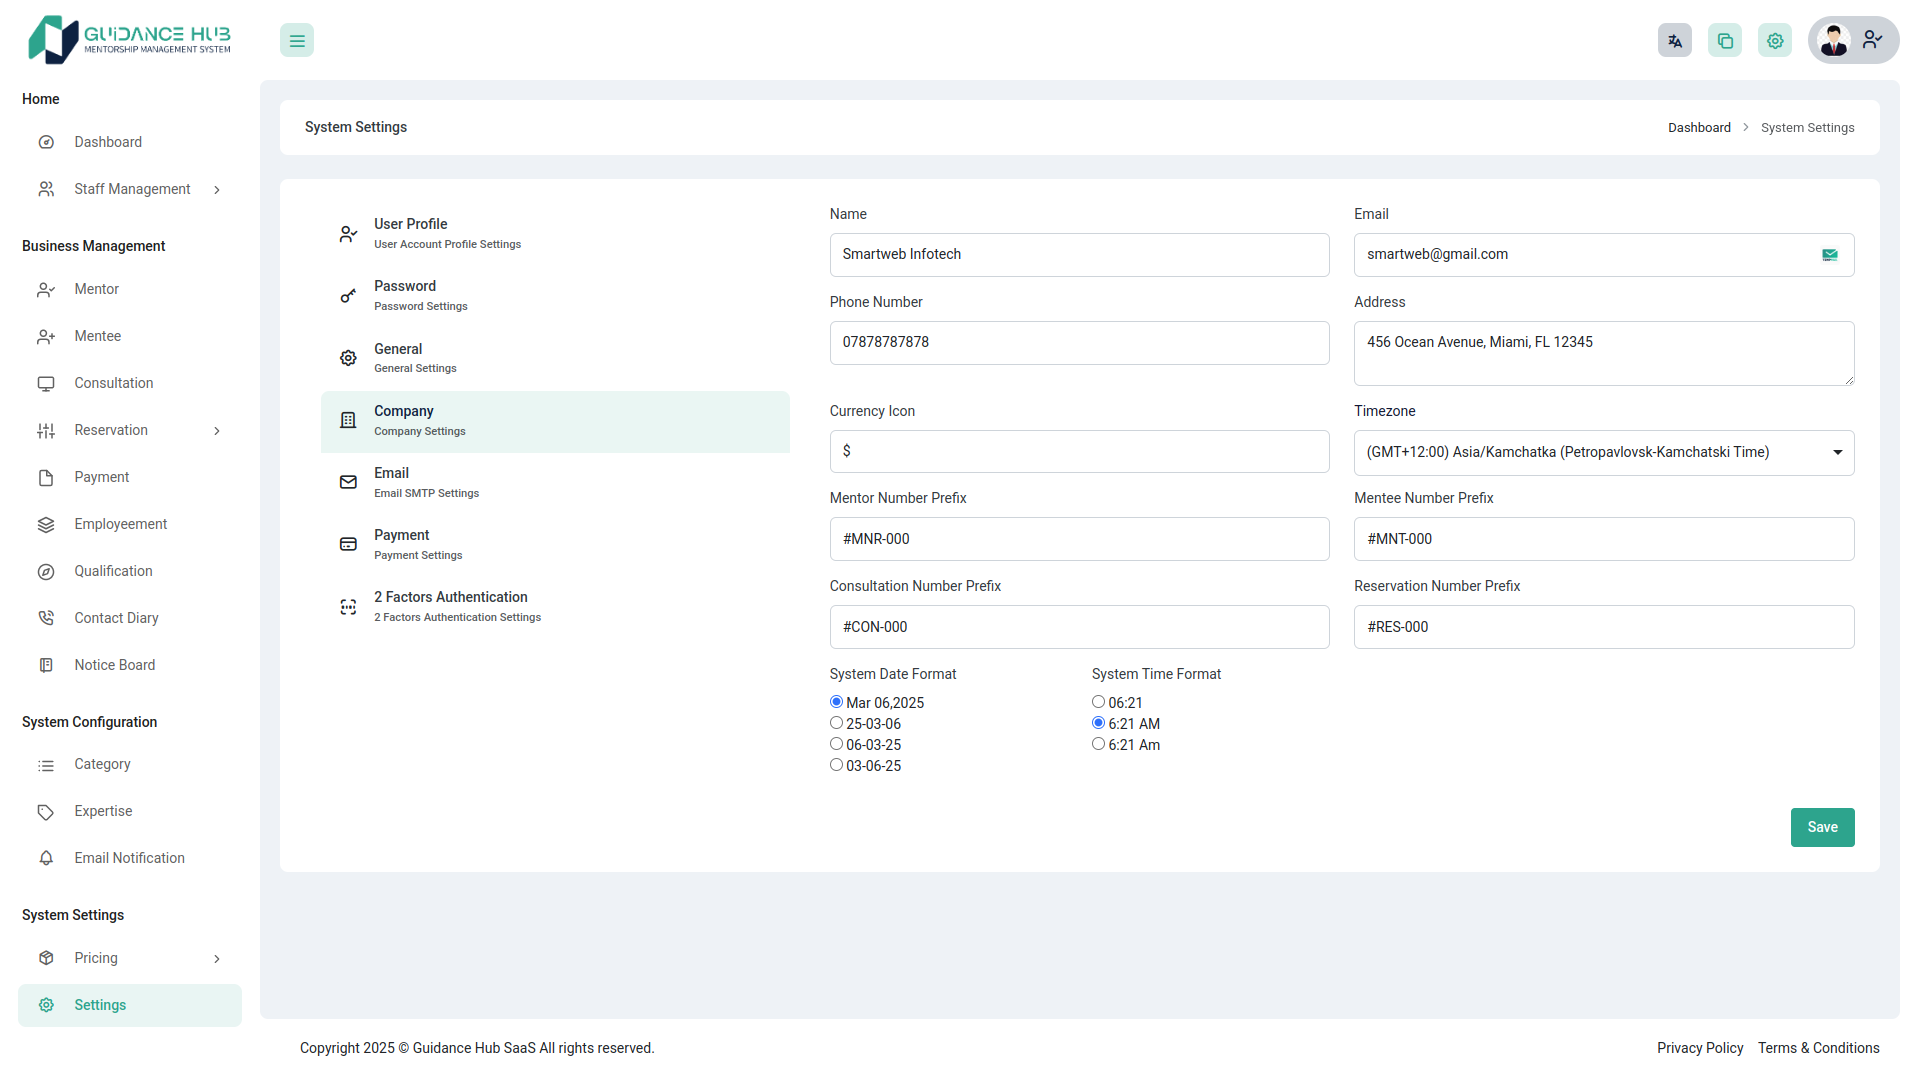Choose the 06:21 time format option

(x=1097, y=701)
